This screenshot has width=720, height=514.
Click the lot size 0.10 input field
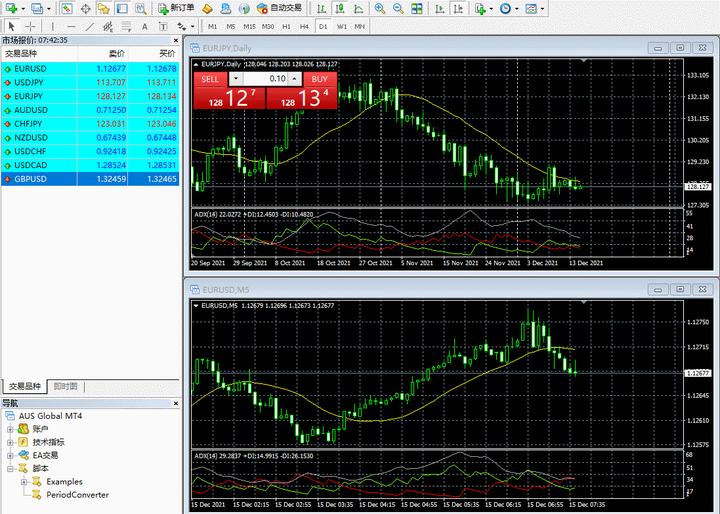(265, 79)
